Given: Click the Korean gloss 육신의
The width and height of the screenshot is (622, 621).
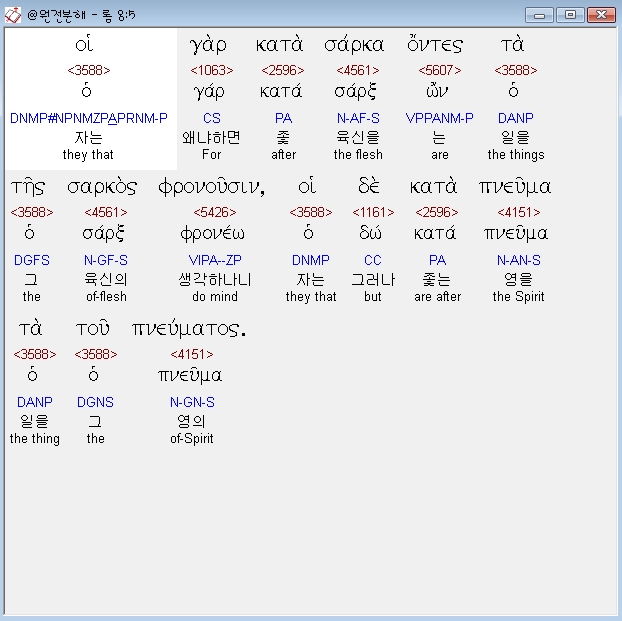Looking at the screenshot, I should (x=106, y=279).
